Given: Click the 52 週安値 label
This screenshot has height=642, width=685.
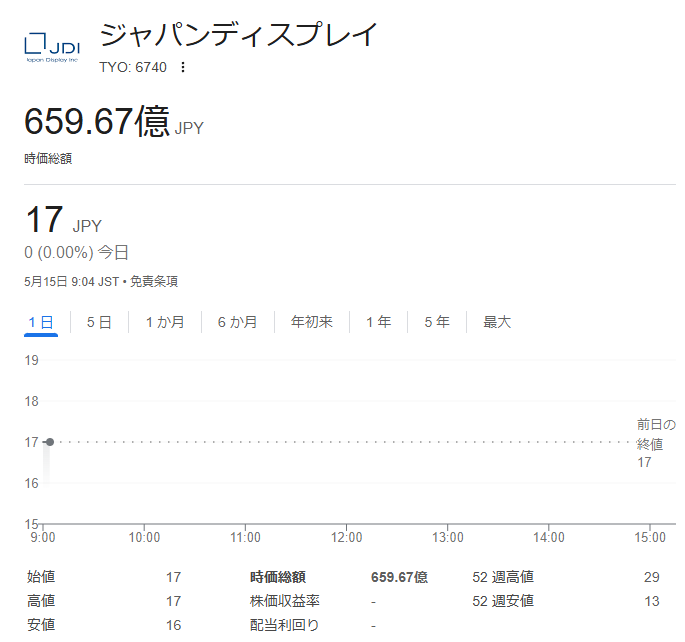Looking at the screenshot, I should point(503,601).
